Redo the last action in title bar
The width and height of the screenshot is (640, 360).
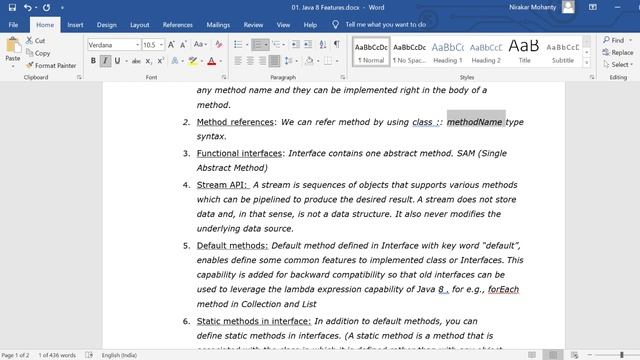coord(47,7)
